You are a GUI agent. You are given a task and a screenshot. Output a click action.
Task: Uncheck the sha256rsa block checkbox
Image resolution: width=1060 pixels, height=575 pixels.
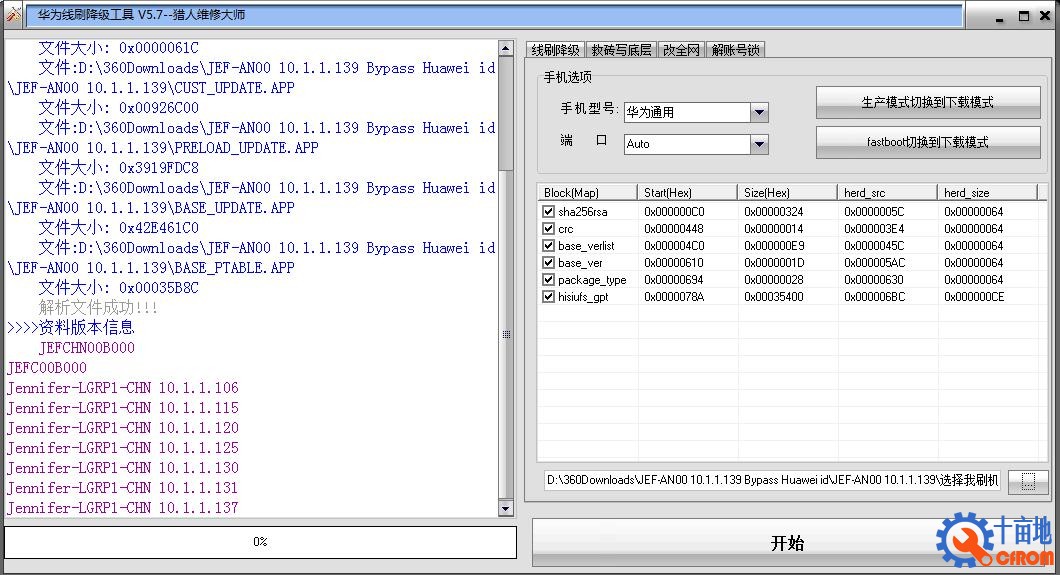(548, 212)
